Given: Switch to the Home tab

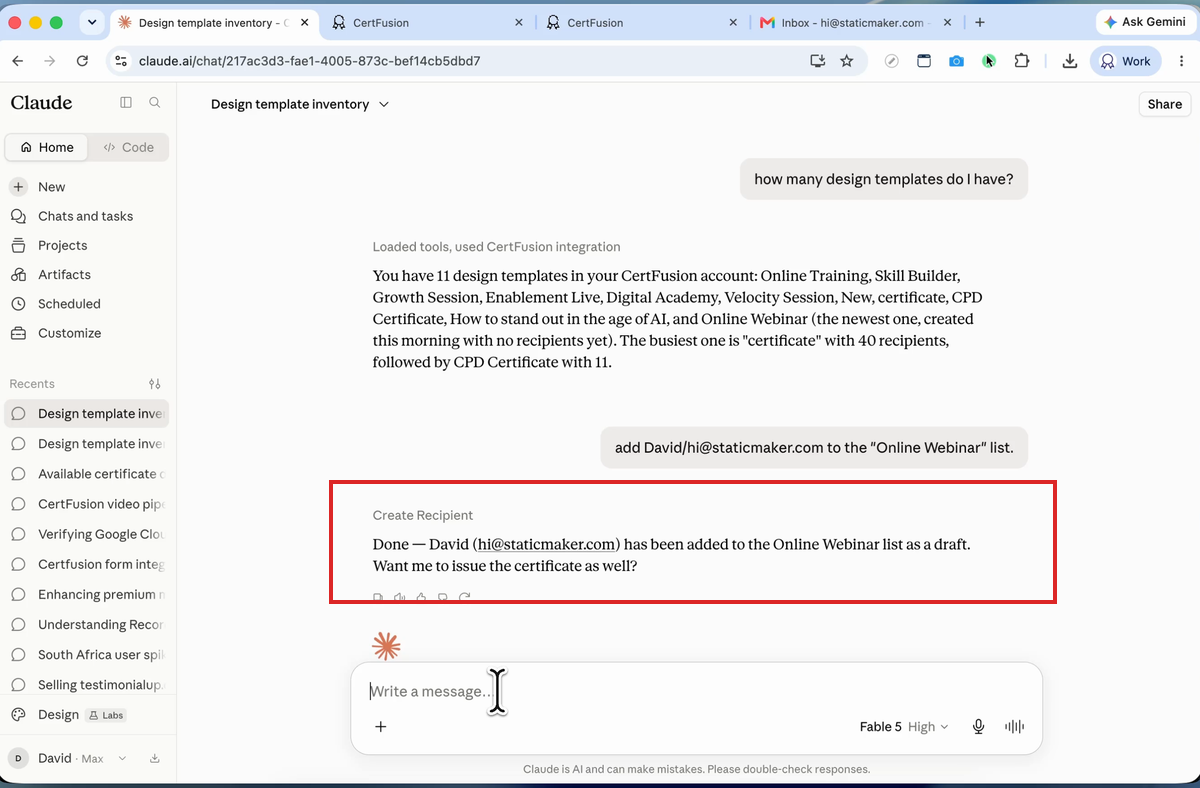Looking at the screenshot, I should [x=47, y=147].
